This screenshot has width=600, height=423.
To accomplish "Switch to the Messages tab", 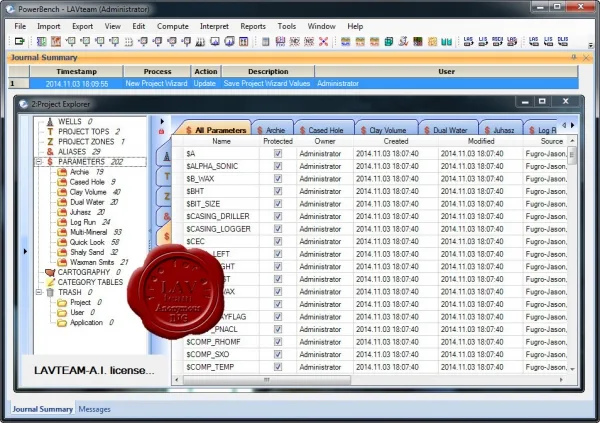I will click(x=94, y=409).
